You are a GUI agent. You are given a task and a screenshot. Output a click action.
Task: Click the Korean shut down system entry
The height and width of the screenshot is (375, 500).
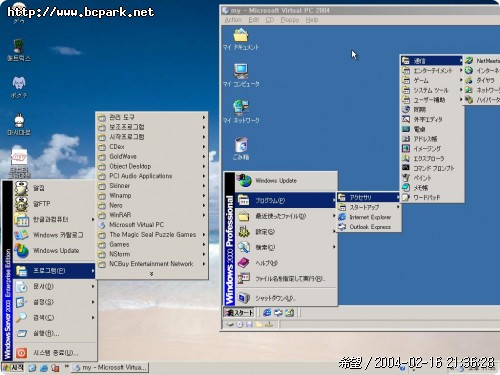click(x=55, y=353)
